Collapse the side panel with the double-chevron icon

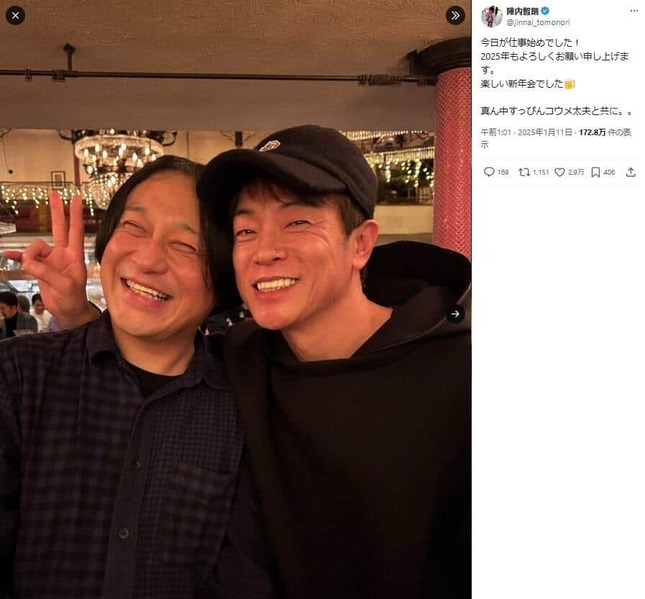tap(455, 16)
